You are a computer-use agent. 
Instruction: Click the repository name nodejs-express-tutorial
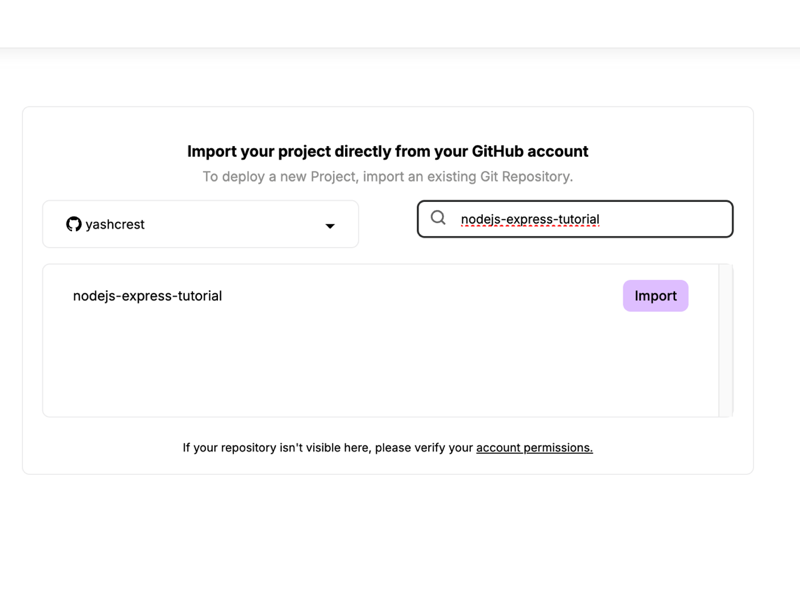tap(147, 296)
